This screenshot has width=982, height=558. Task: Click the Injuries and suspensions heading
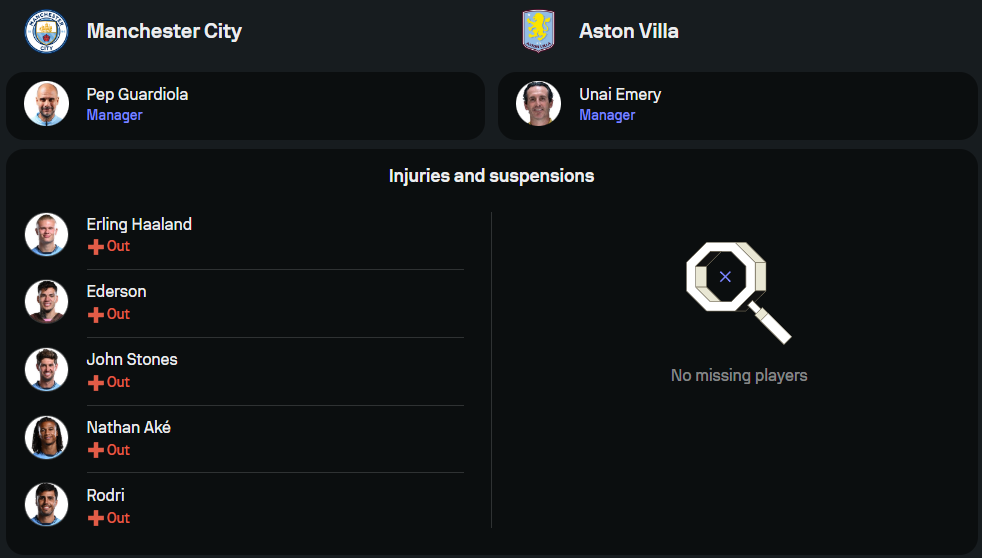point(491,176)
